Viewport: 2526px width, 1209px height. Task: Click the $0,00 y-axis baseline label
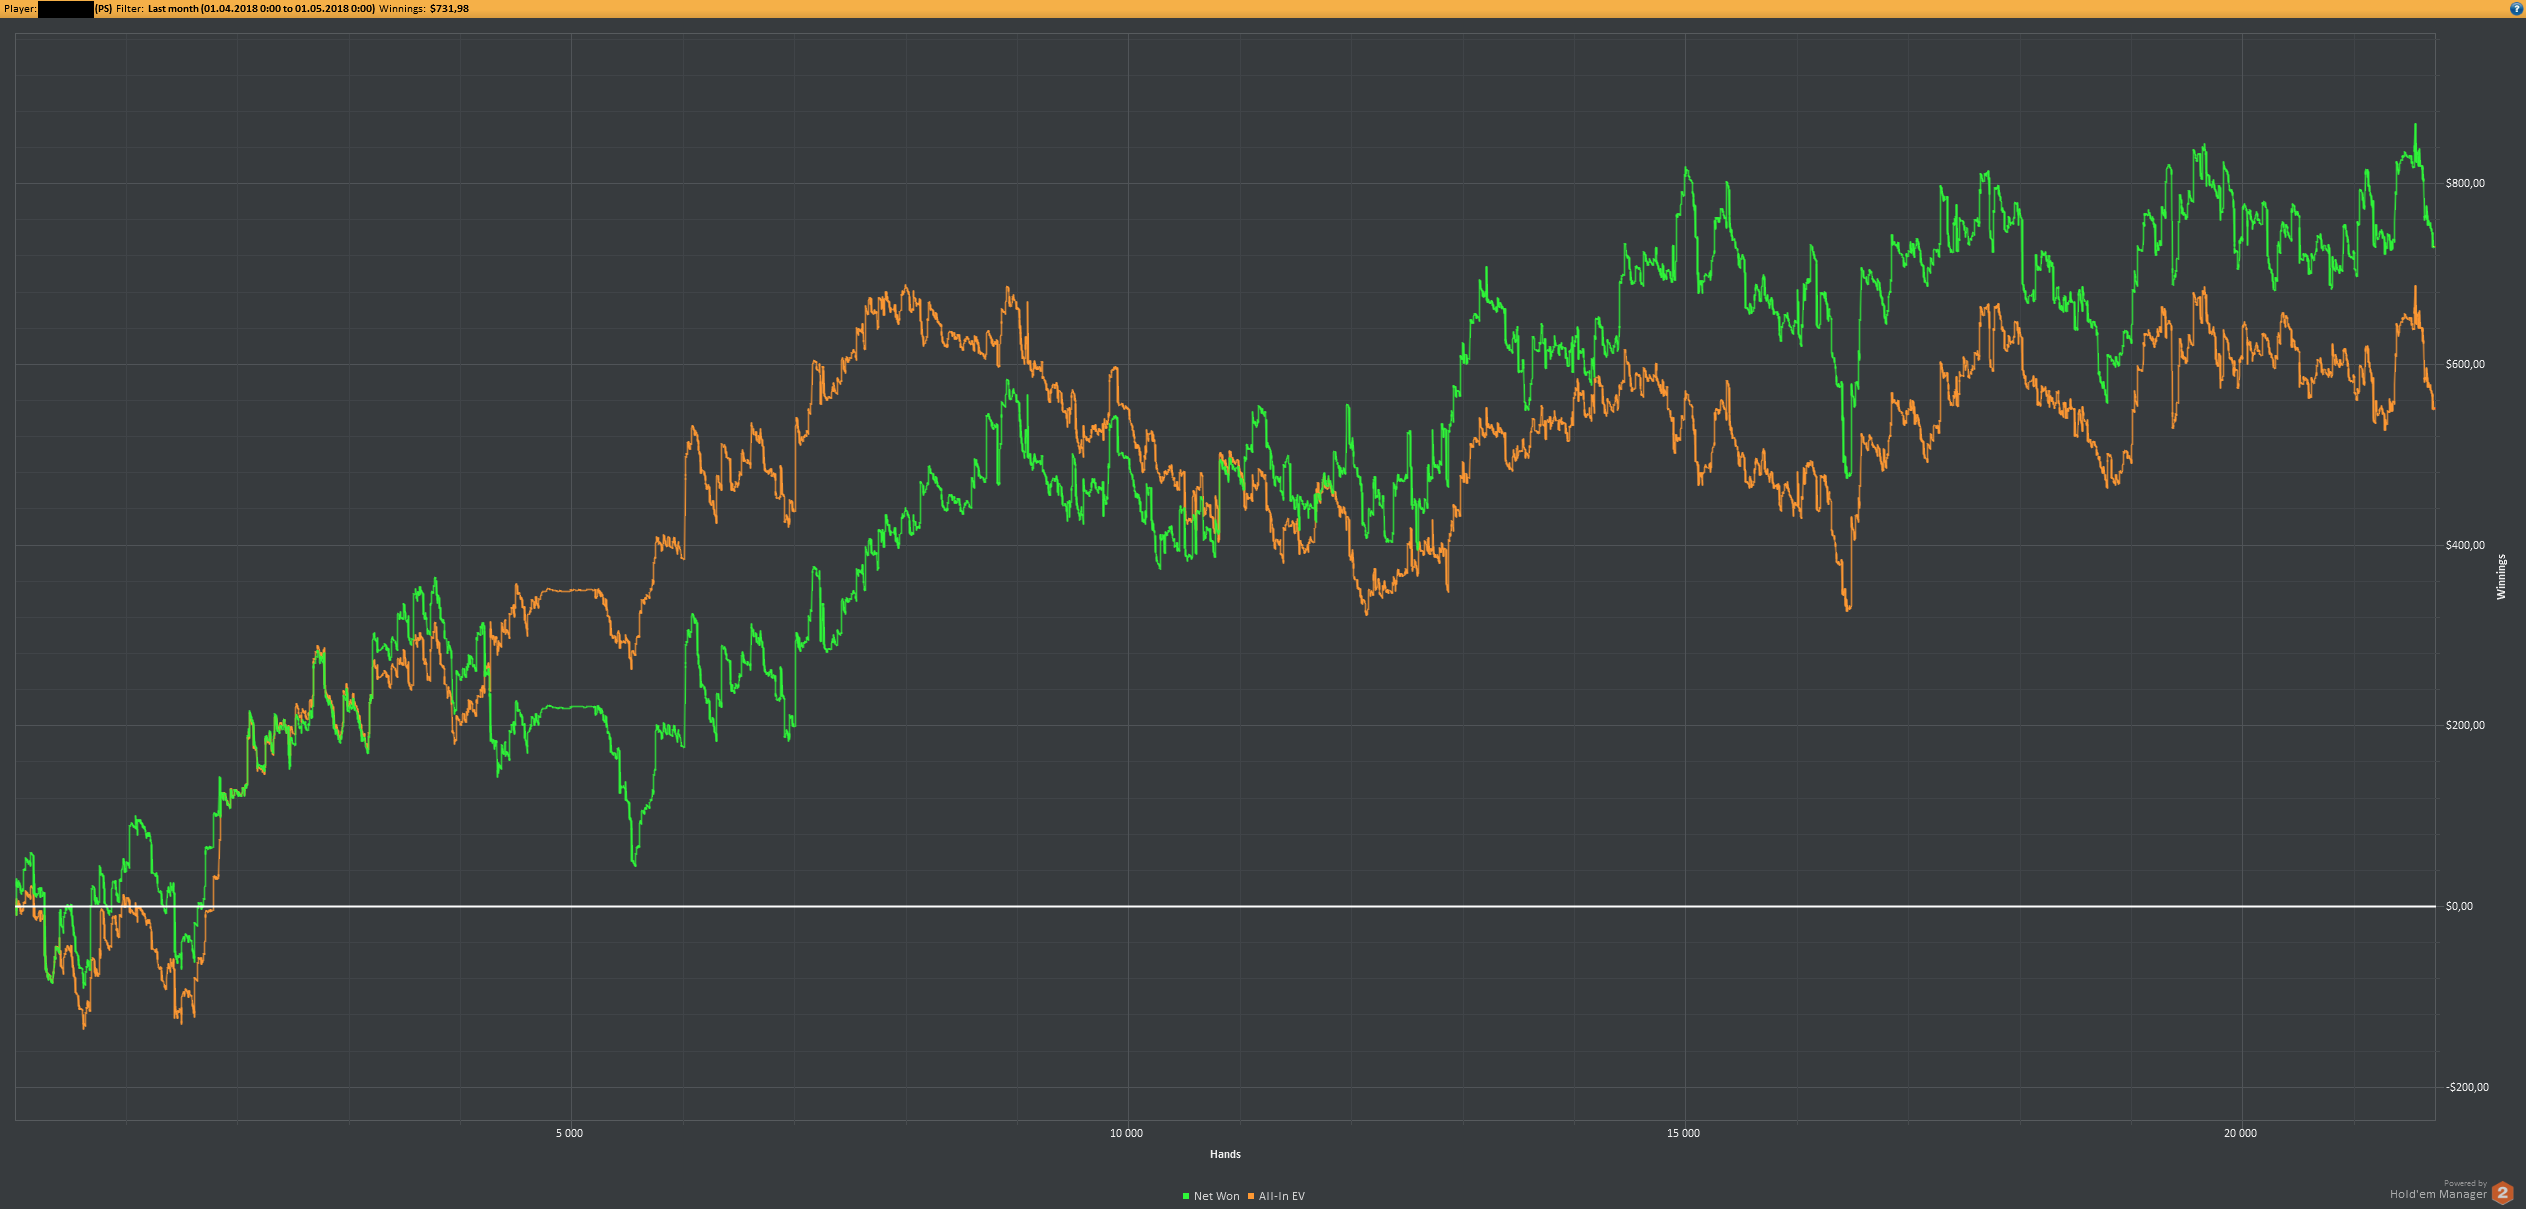(x=2459, y=906)
